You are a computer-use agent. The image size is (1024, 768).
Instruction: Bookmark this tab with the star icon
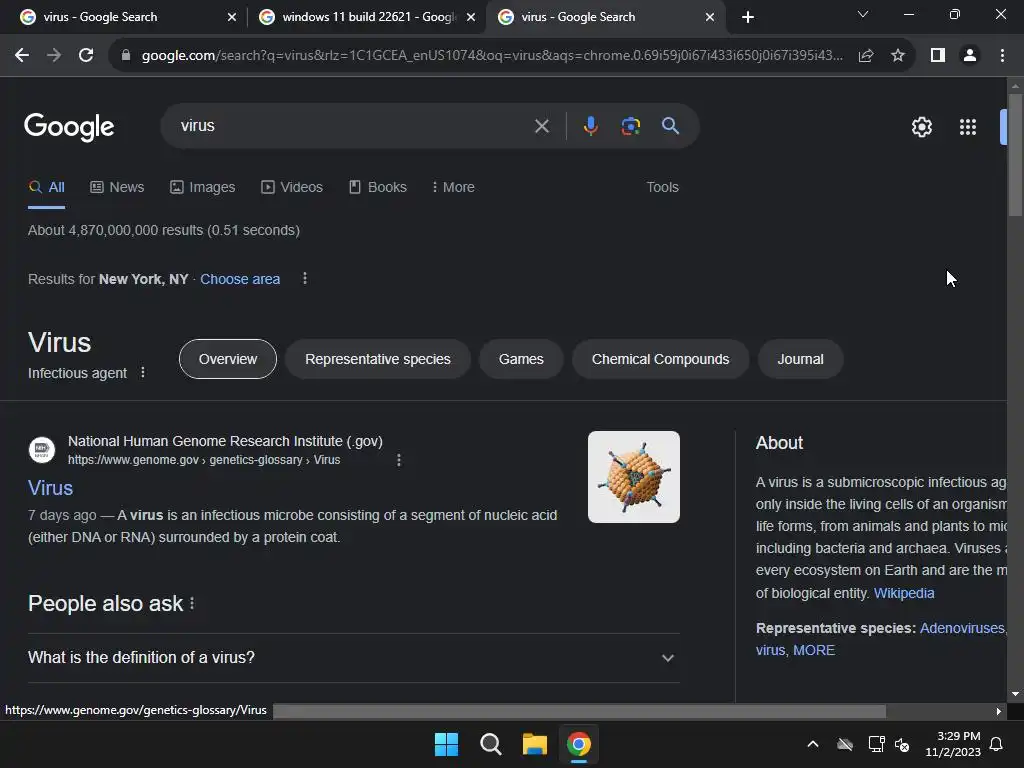point(898,56)
